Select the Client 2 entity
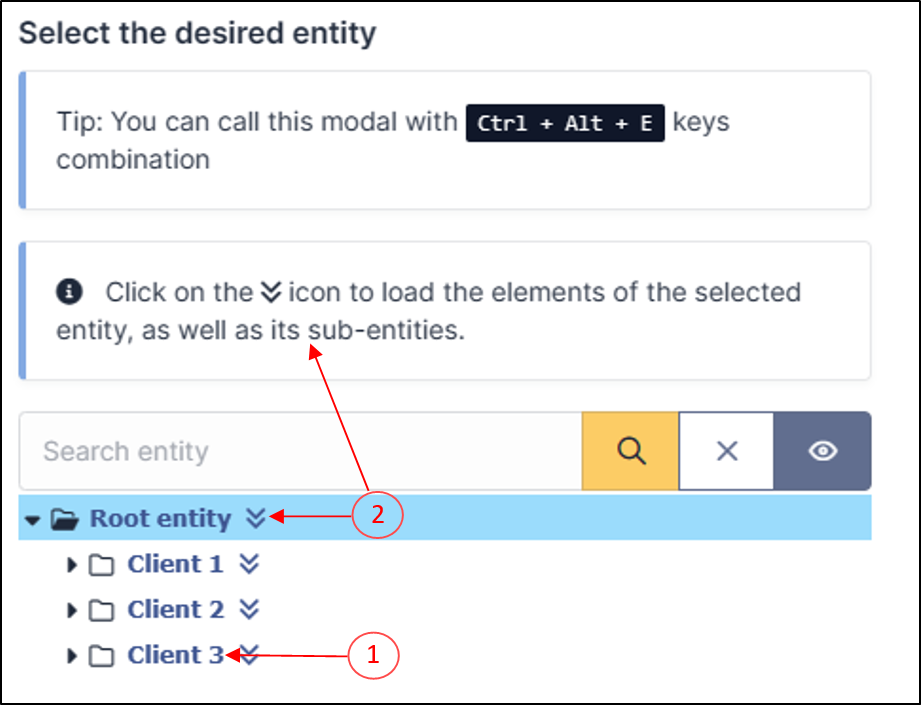The height and width of the screenshot is (705, 921). click(175, 609)
